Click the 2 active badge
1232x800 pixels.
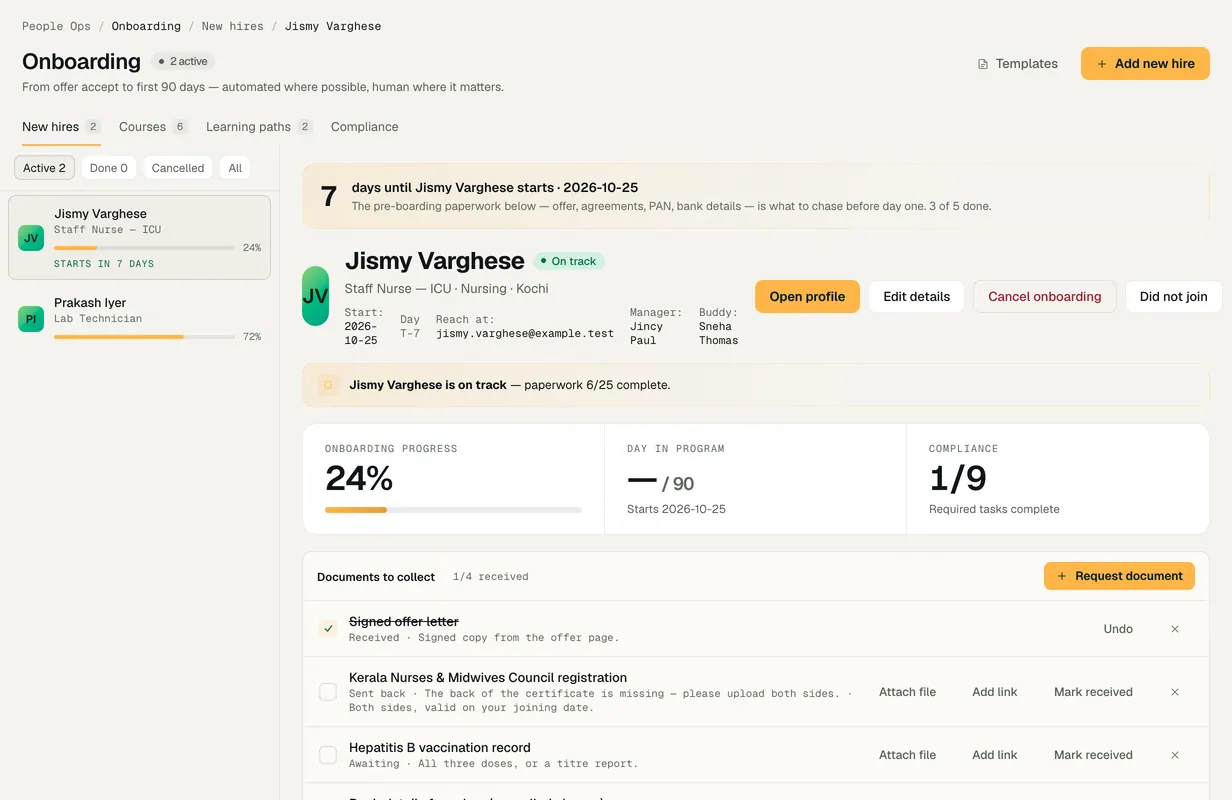pyautogui.click(x=183, y=62)
